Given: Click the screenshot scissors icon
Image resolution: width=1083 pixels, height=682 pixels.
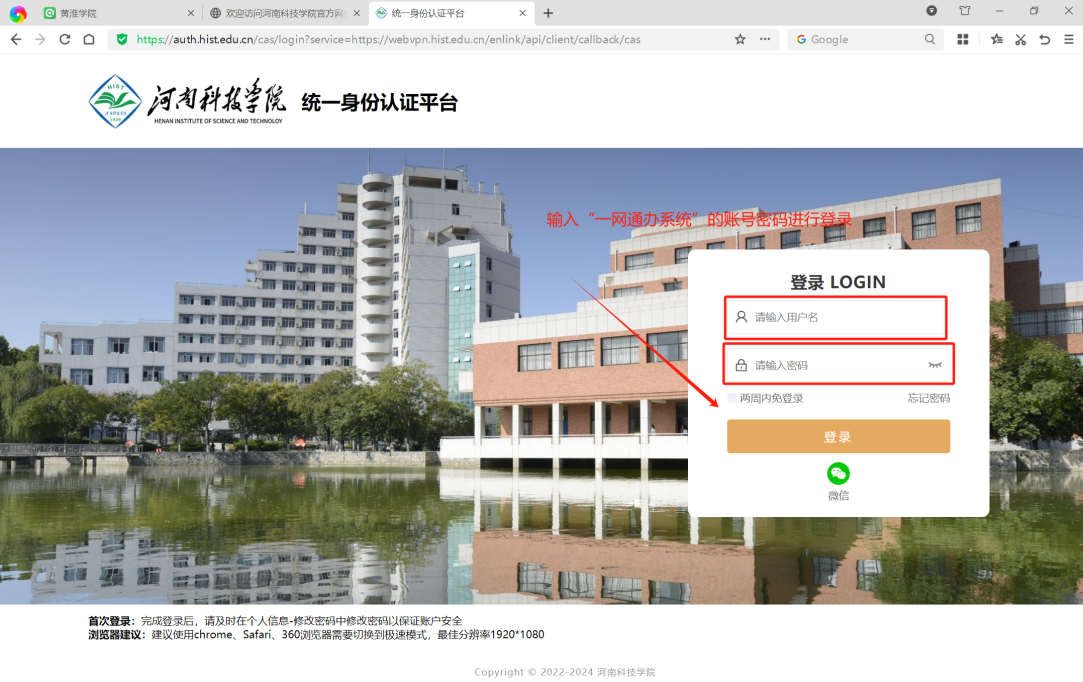Looking at the screenshot, I should point(1020,39).
